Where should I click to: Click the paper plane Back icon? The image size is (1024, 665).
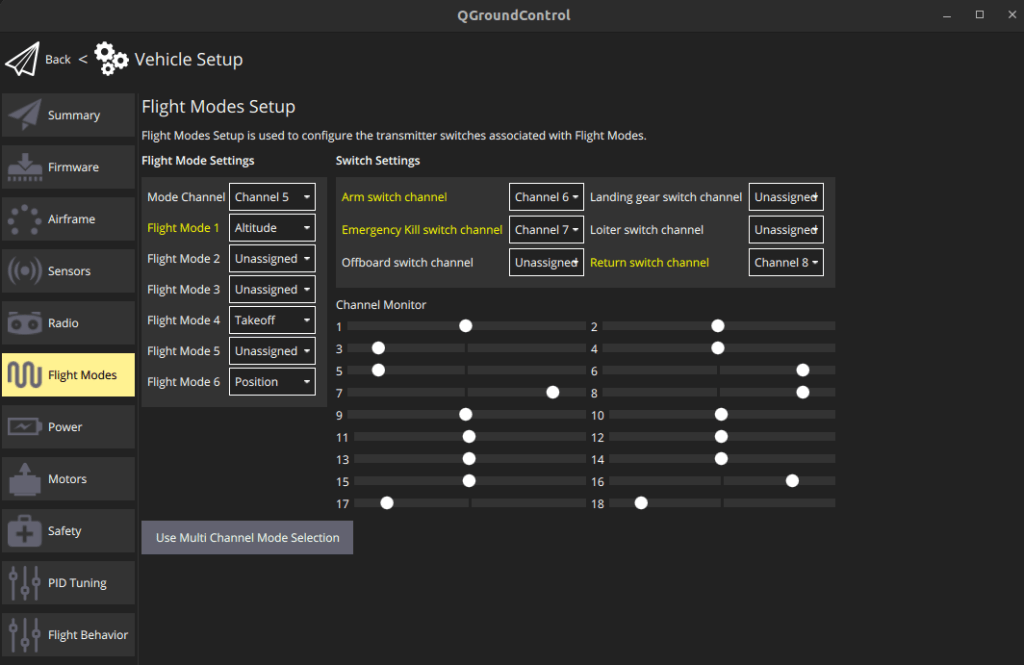[22, 59]
